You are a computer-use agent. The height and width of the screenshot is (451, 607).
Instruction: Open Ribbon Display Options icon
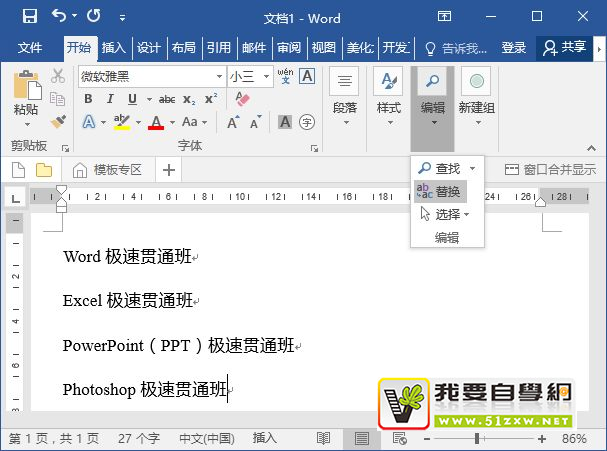pyautogui.click(x=444, y=16)
